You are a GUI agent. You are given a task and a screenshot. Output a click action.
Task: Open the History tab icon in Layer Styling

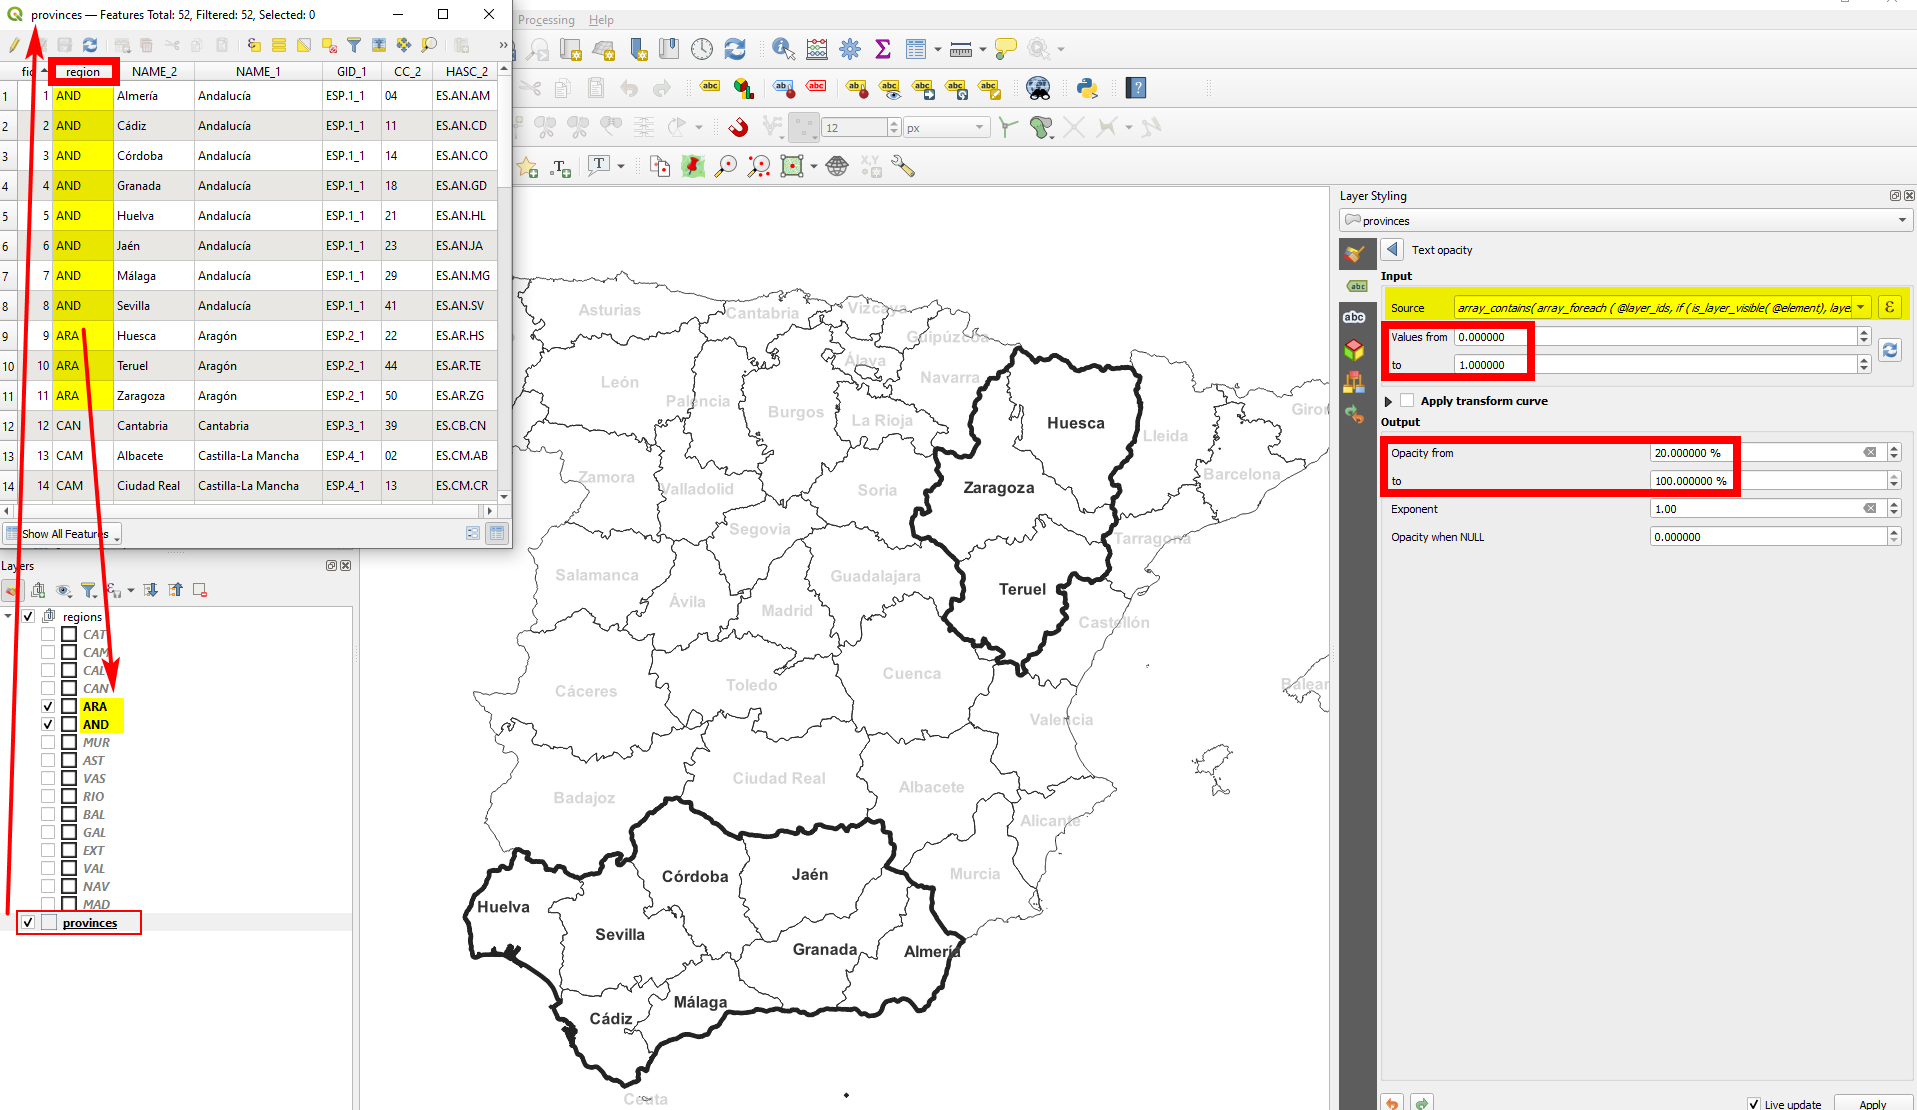click(1354, 412)
